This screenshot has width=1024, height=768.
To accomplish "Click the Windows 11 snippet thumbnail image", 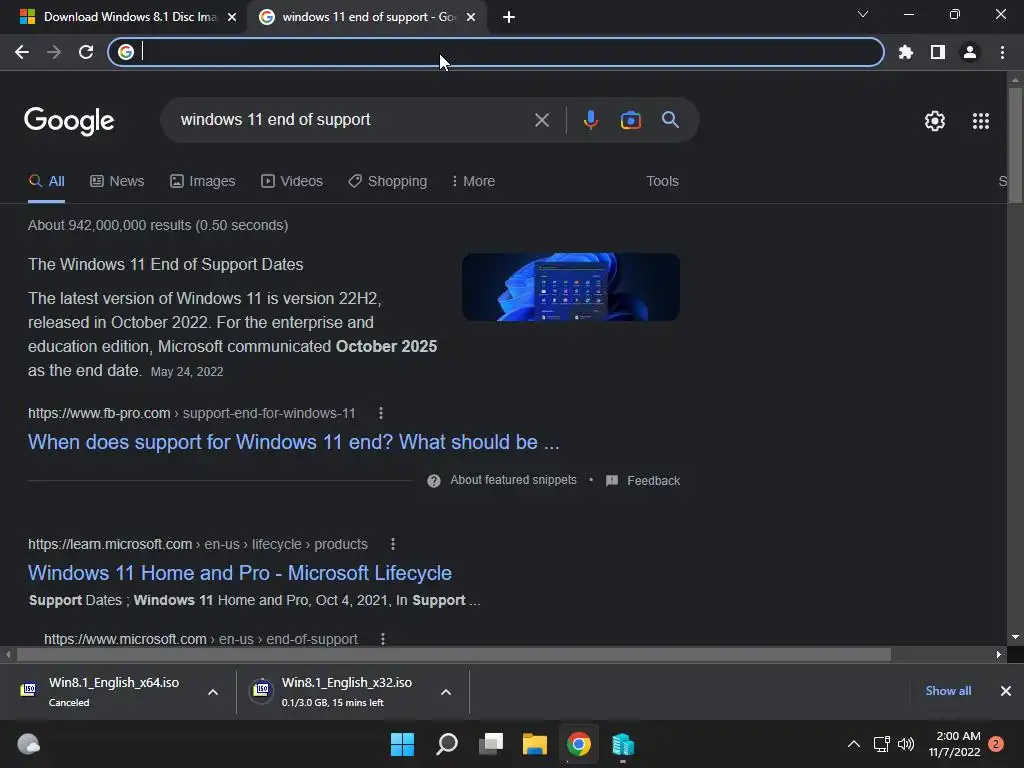I will pyautogui.click(x=571, y=287).
